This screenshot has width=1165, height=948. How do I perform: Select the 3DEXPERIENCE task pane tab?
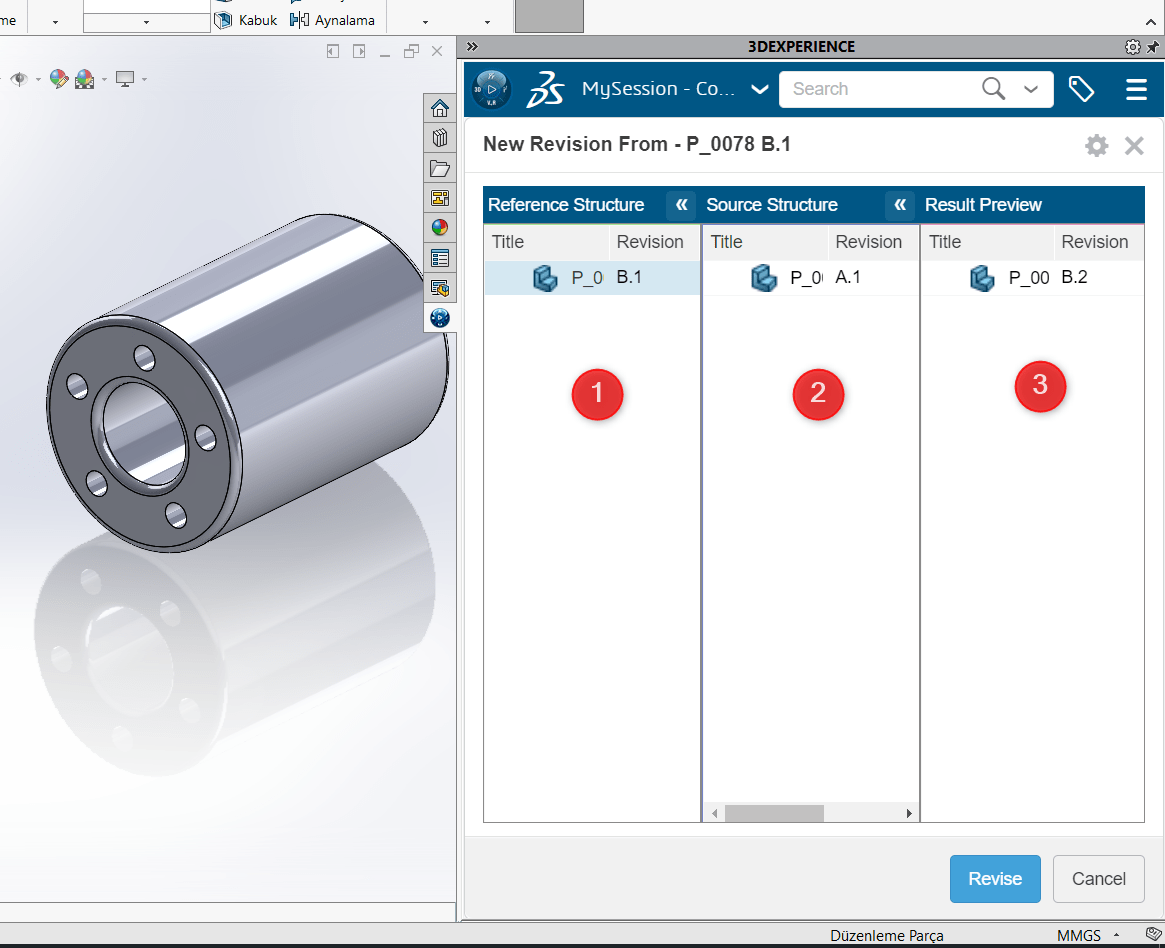[440, 318]
